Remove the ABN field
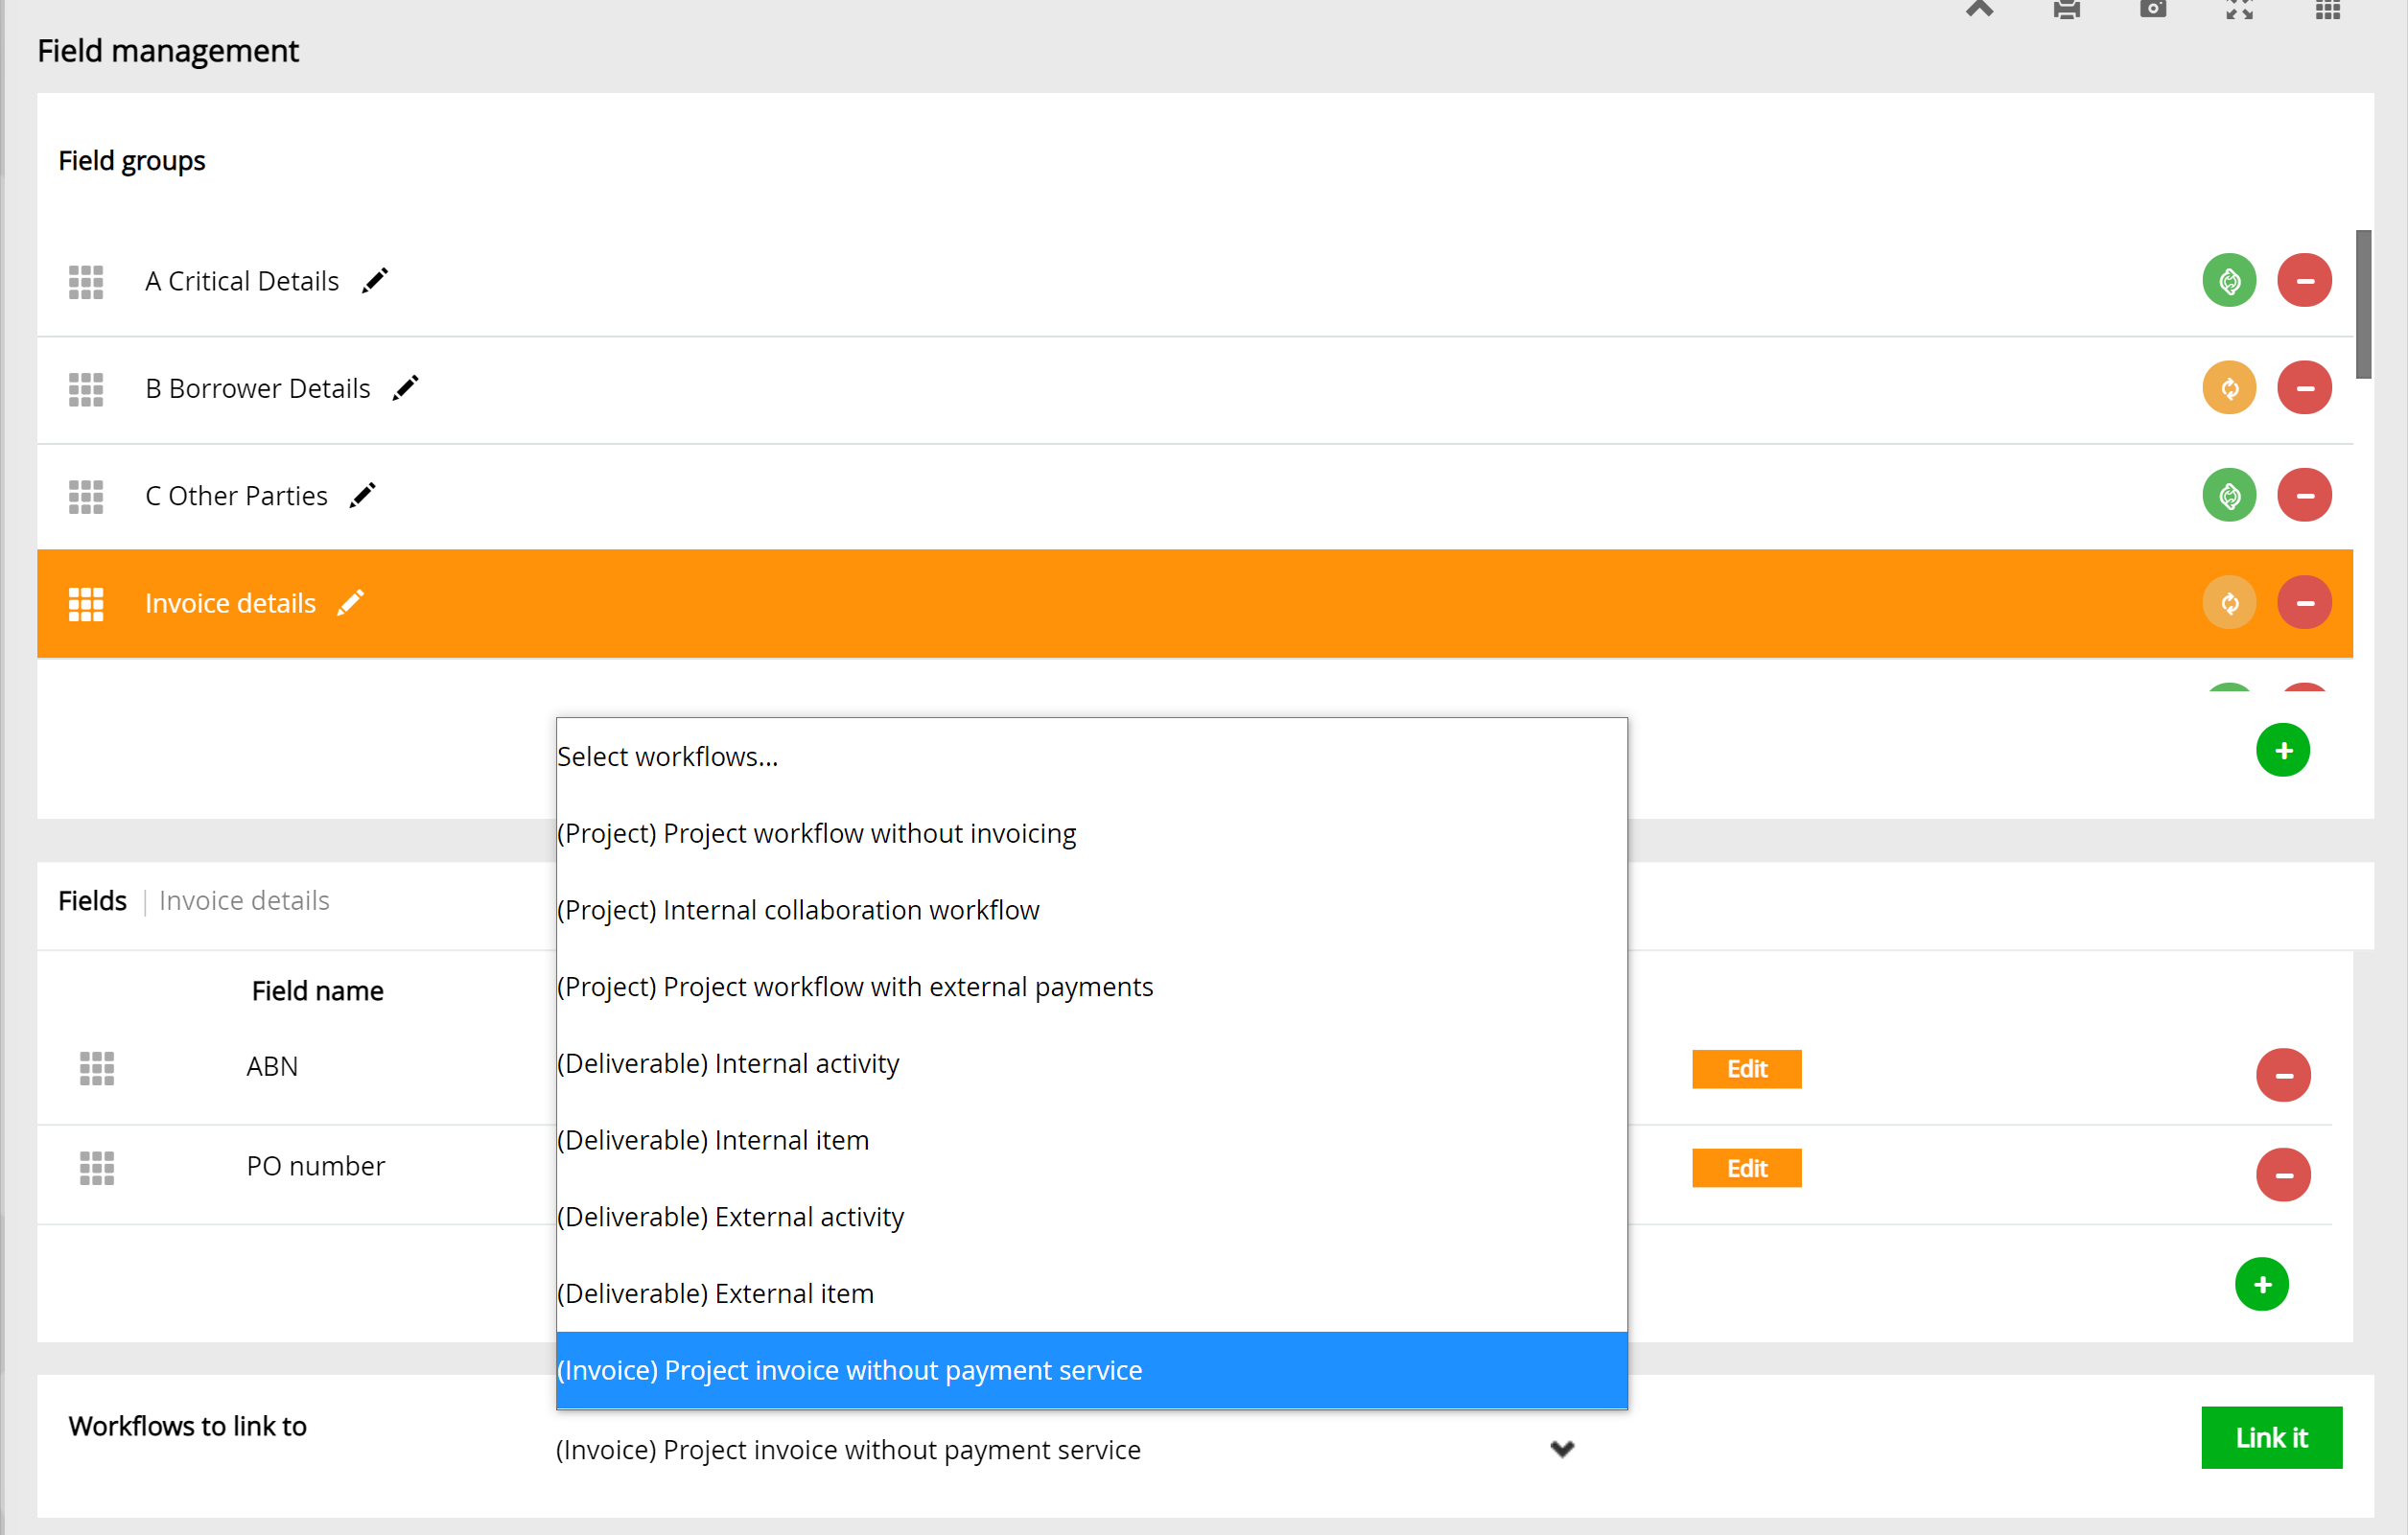The height and width of the screenshot is (1535, 2408). click(2282, 1075)
